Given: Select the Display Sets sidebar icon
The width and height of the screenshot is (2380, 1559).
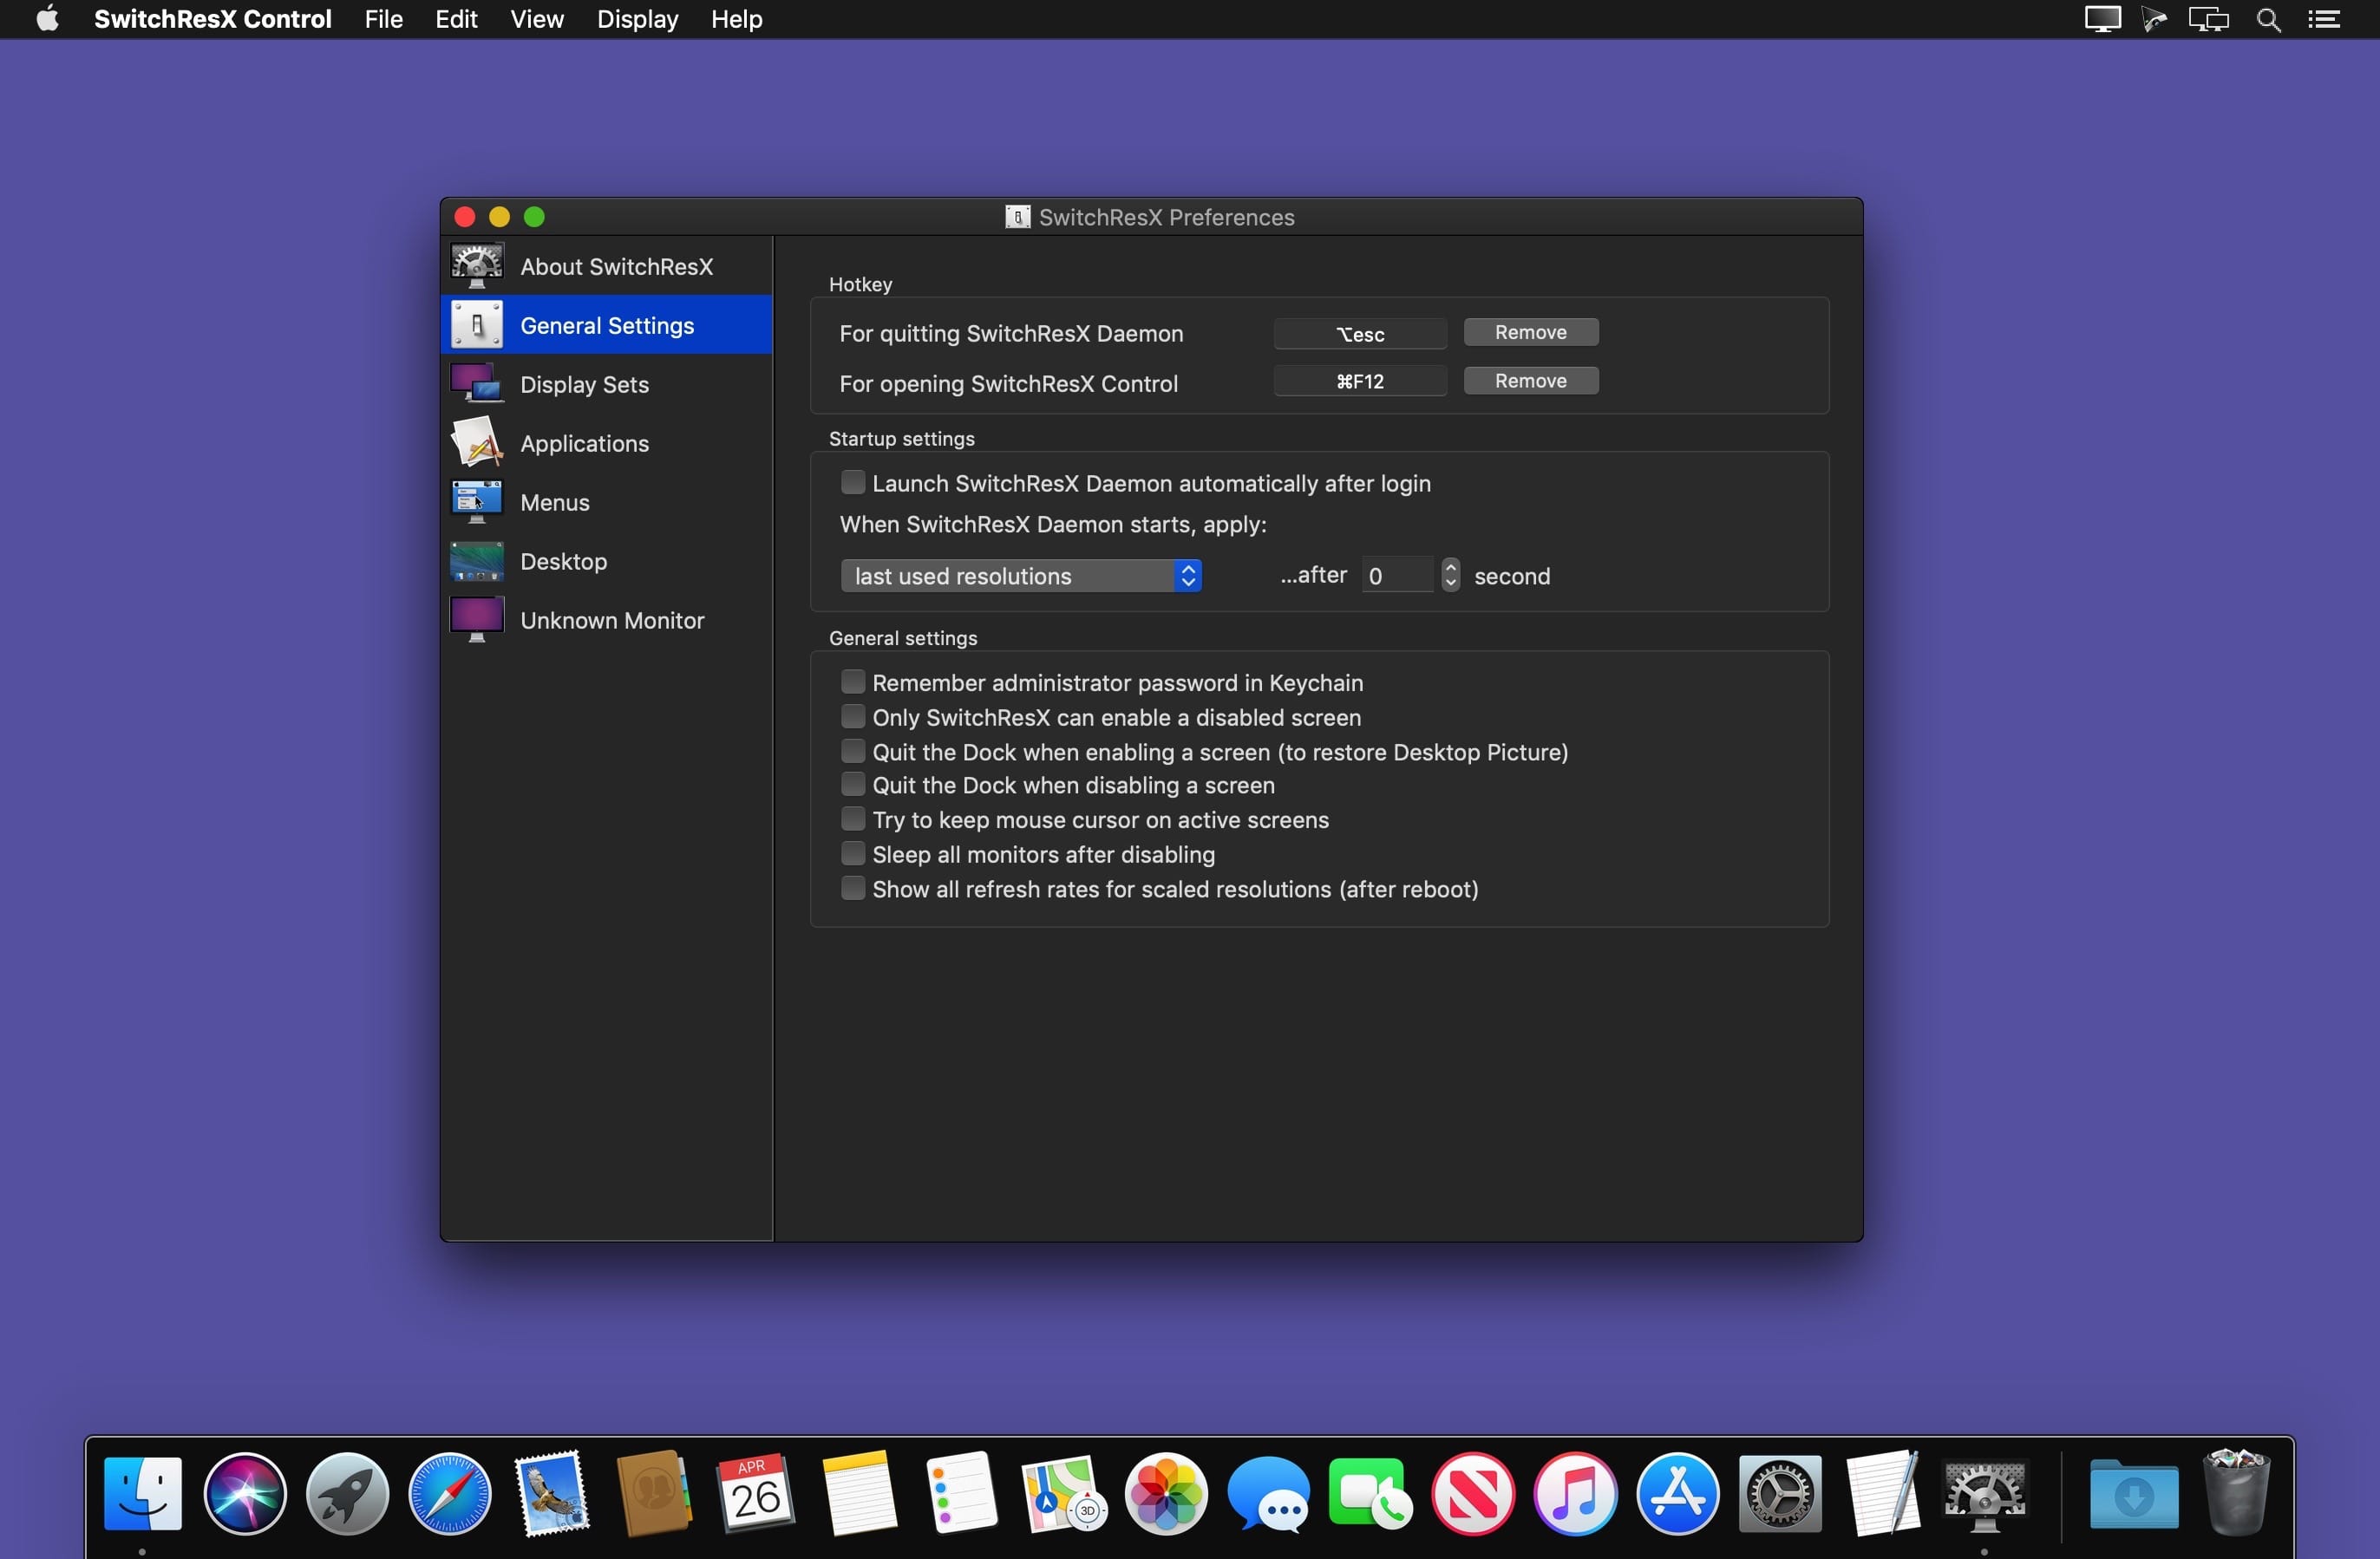Looking at the screenshot, I should pyautogui.click(x=476, y=384).
